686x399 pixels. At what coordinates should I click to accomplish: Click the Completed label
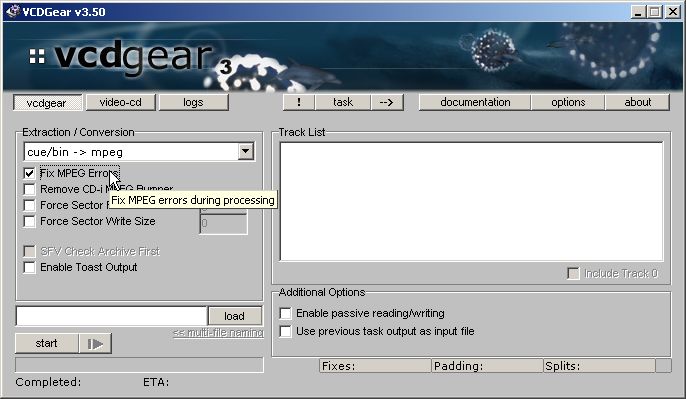click(x=48, y=382)
